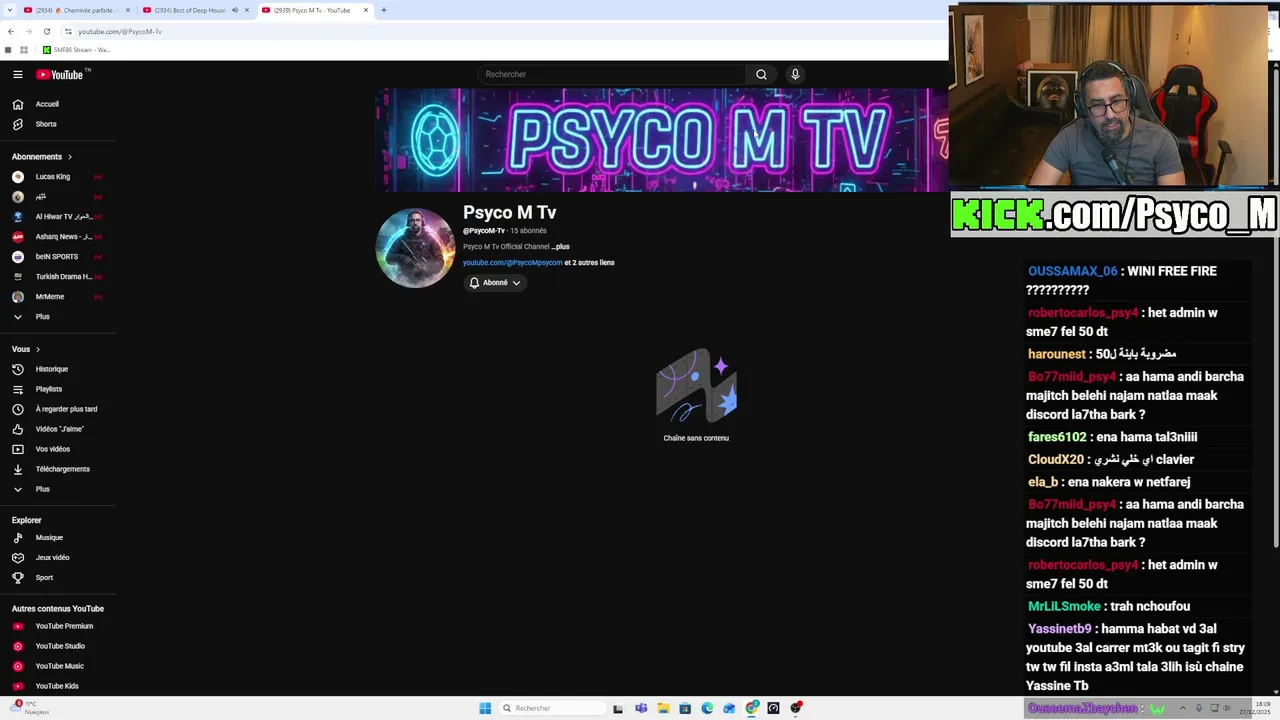
Task: Reload the current page
Action: pyautogui.click(x=46, y=31)
